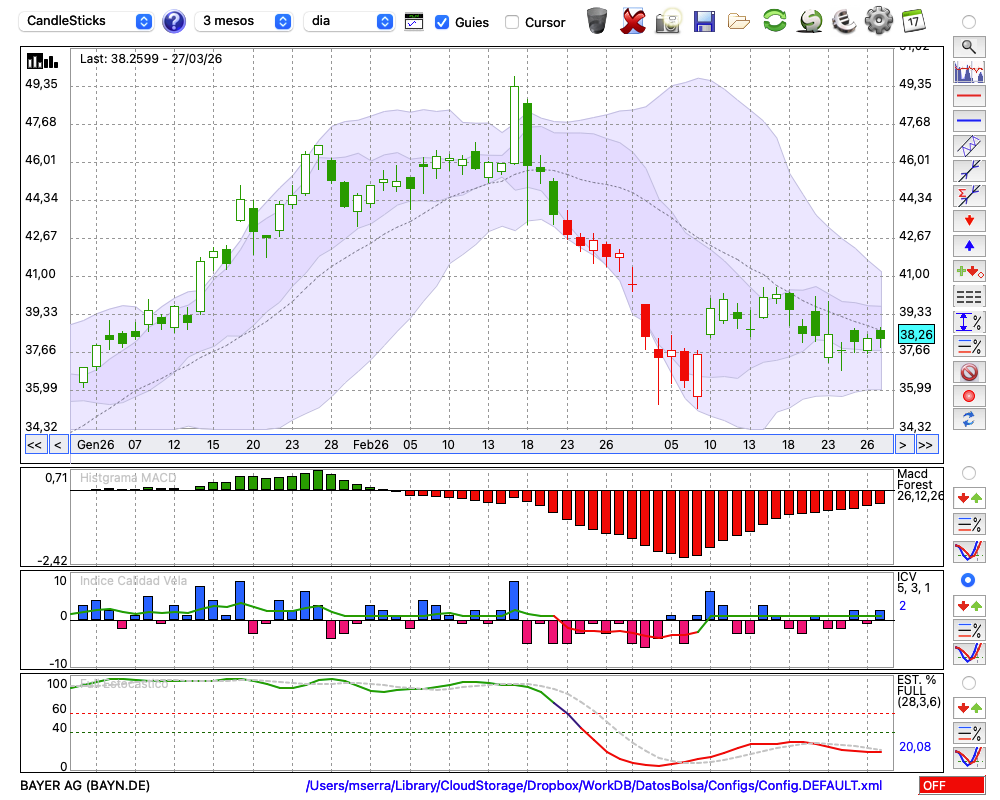Expand the dia interval dropdown
Image resolution: width=1000 pixels, height=800 pixels.
click(348, 21)
